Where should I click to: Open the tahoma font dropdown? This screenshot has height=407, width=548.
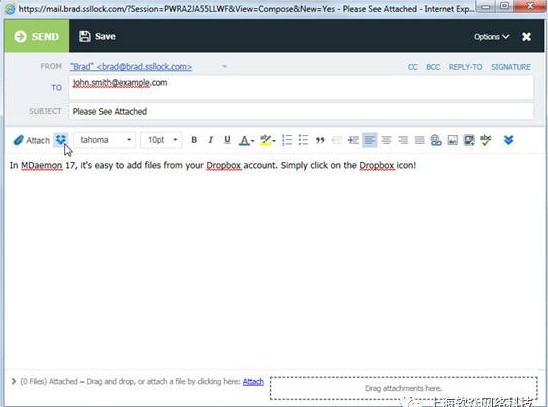coord(105,140)
